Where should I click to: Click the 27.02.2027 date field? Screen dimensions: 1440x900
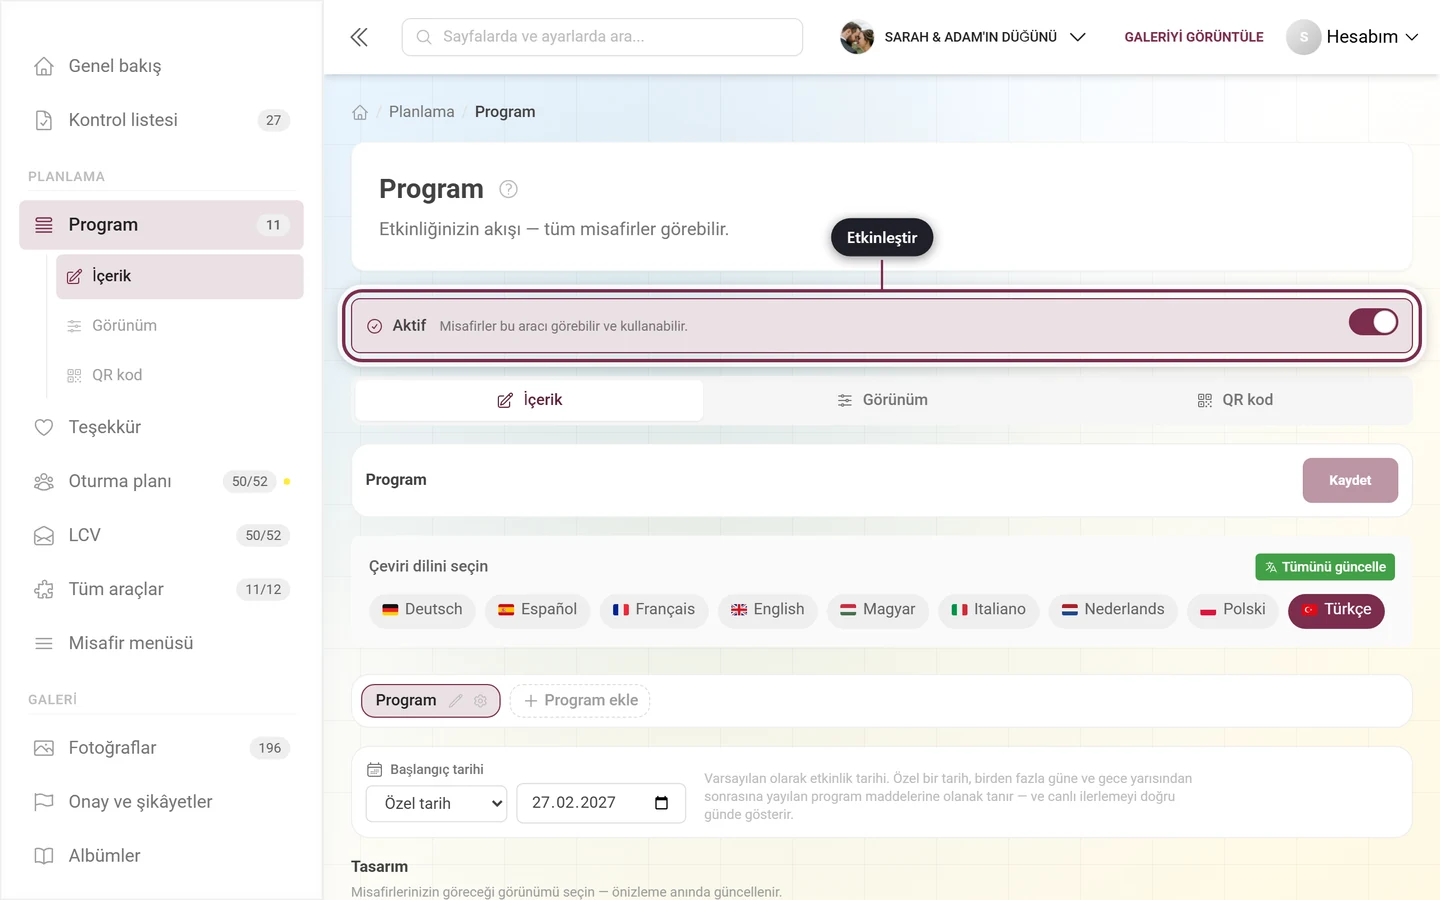pyautogui.click(x=601, y=803)
